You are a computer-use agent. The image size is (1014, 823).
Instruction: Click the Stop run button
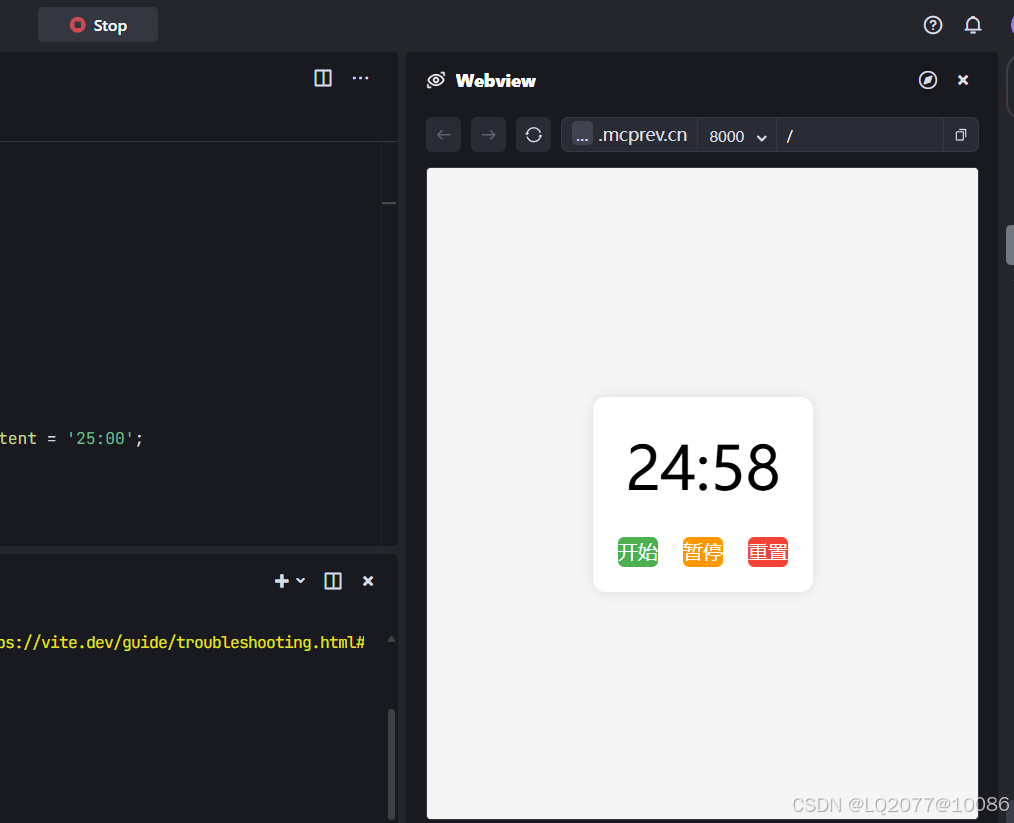(98, 25)
